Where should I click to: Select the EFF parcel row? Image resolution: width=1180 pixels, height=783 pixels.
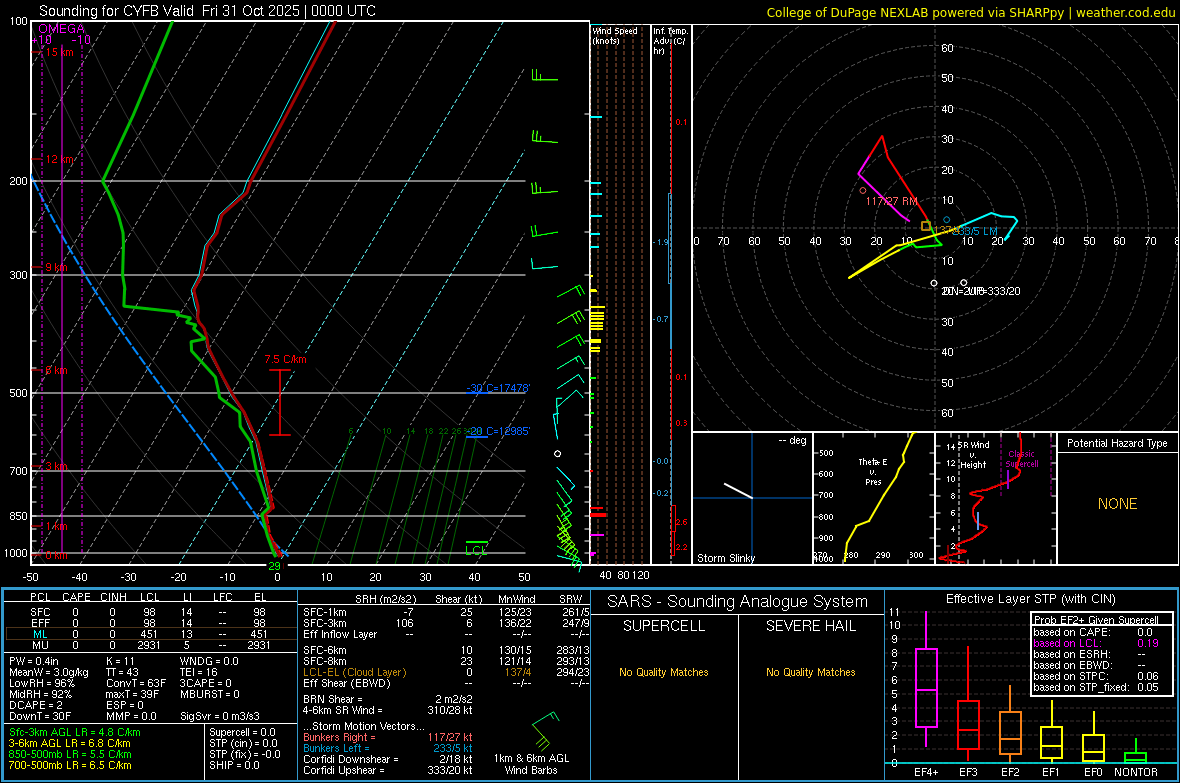pyautogui.click(x=150, y=623)
